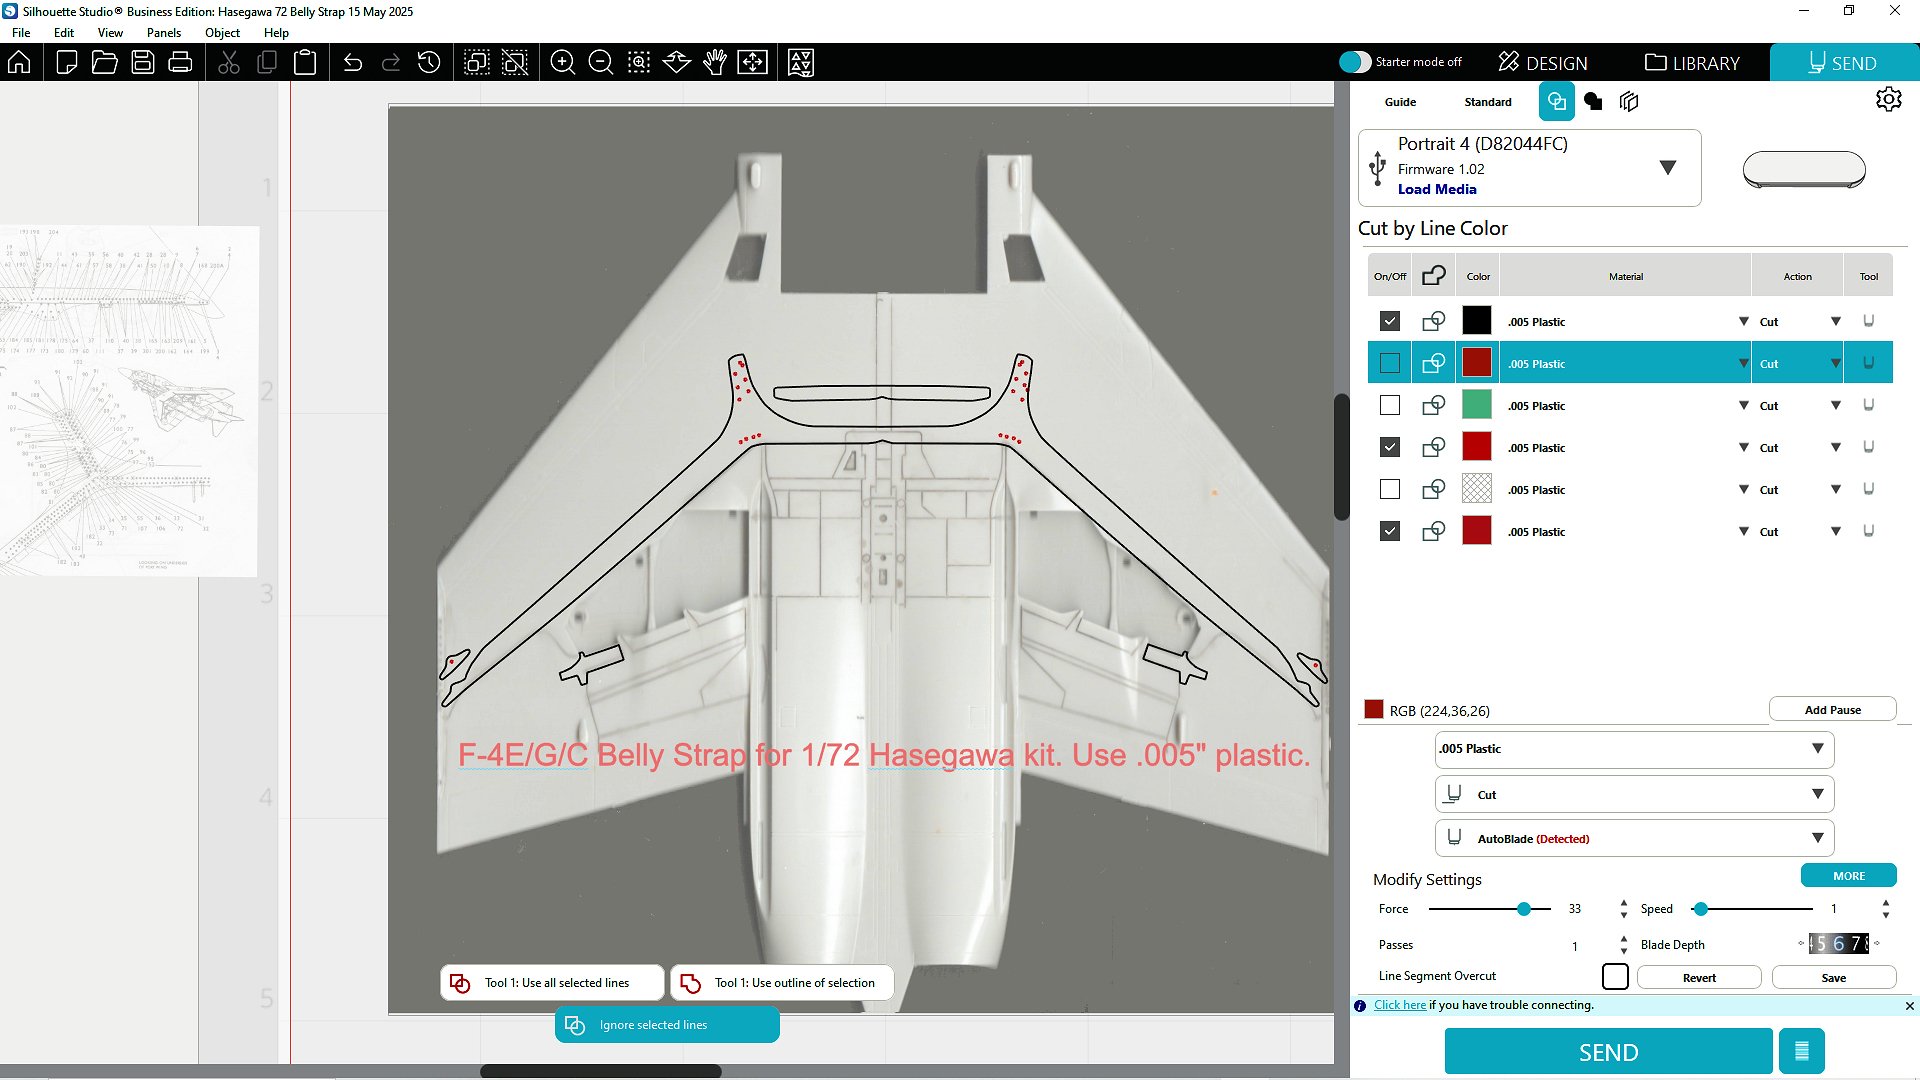Click the green color swatch
This screenshot has height=1080, width=1920.
point(1476,405)
